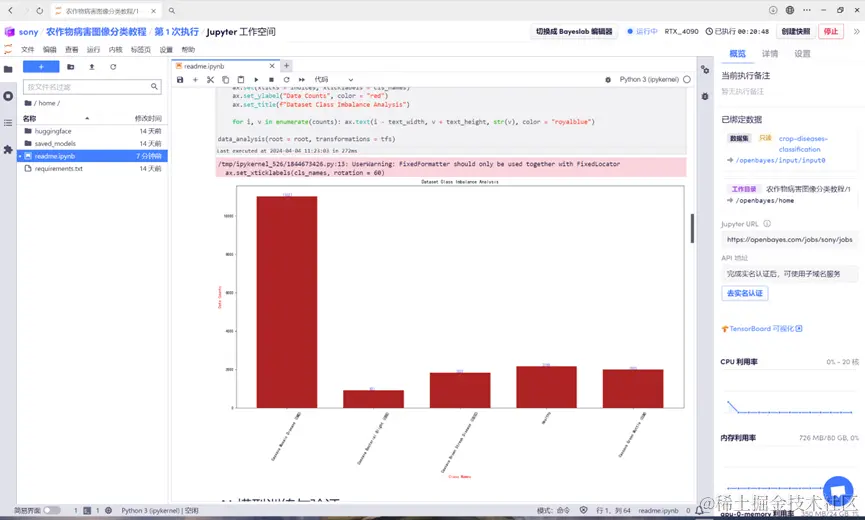The width and height of the screenshot is (865, 520).
Task: Save the notebook with the floppy disk icon
Action: [x=180, y=80]
